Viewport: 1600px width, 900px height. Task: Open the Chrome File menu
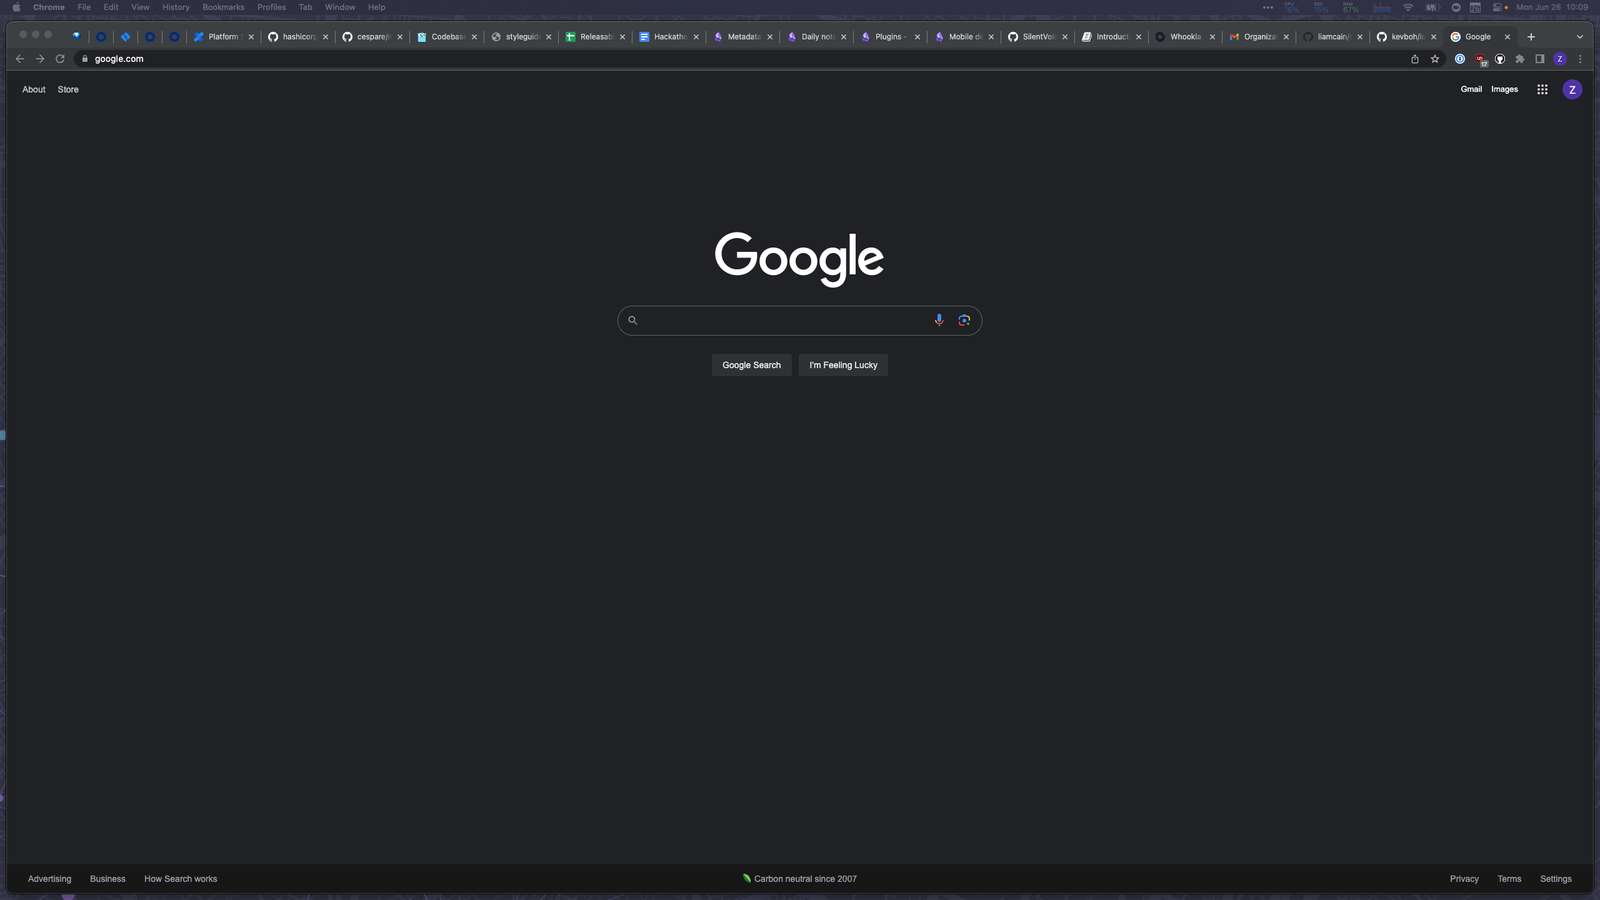84,7
